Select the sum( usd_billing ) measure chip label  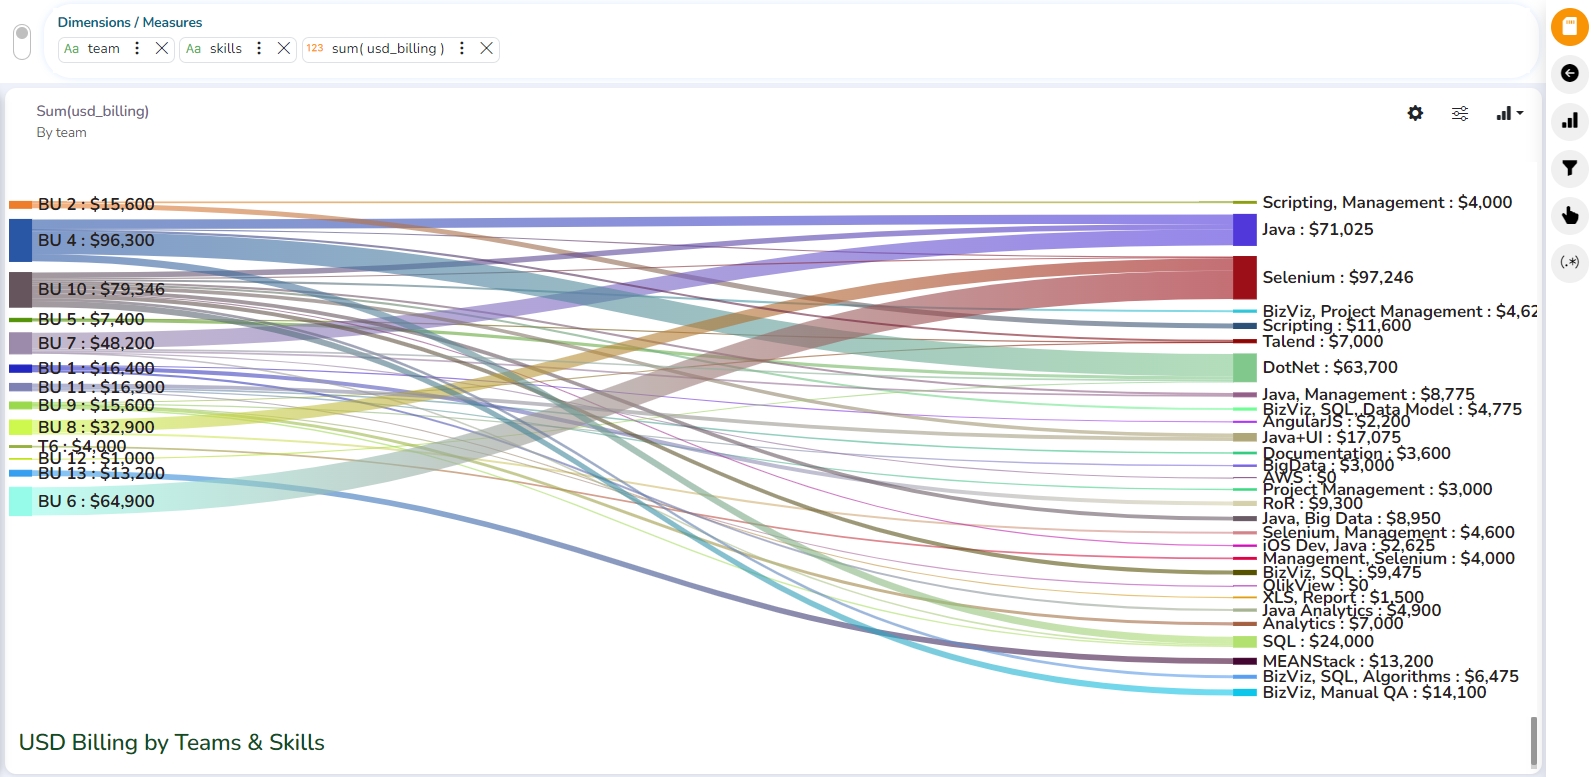(x=388, y=49)
